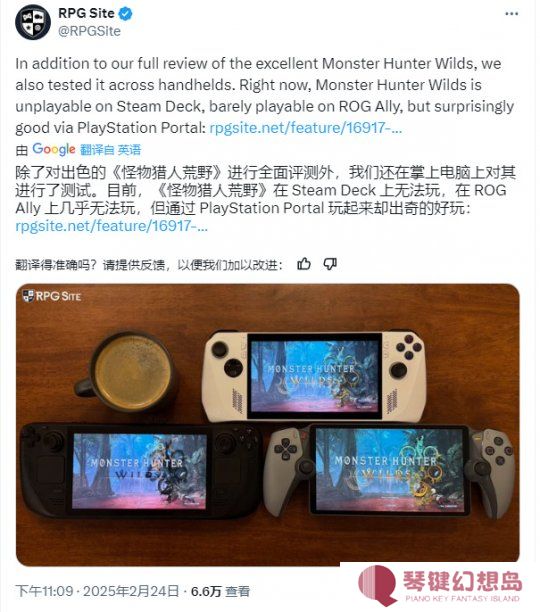540x612 pixels.
Task: Open the three-dot more options menu
Action: click(512, 14)
